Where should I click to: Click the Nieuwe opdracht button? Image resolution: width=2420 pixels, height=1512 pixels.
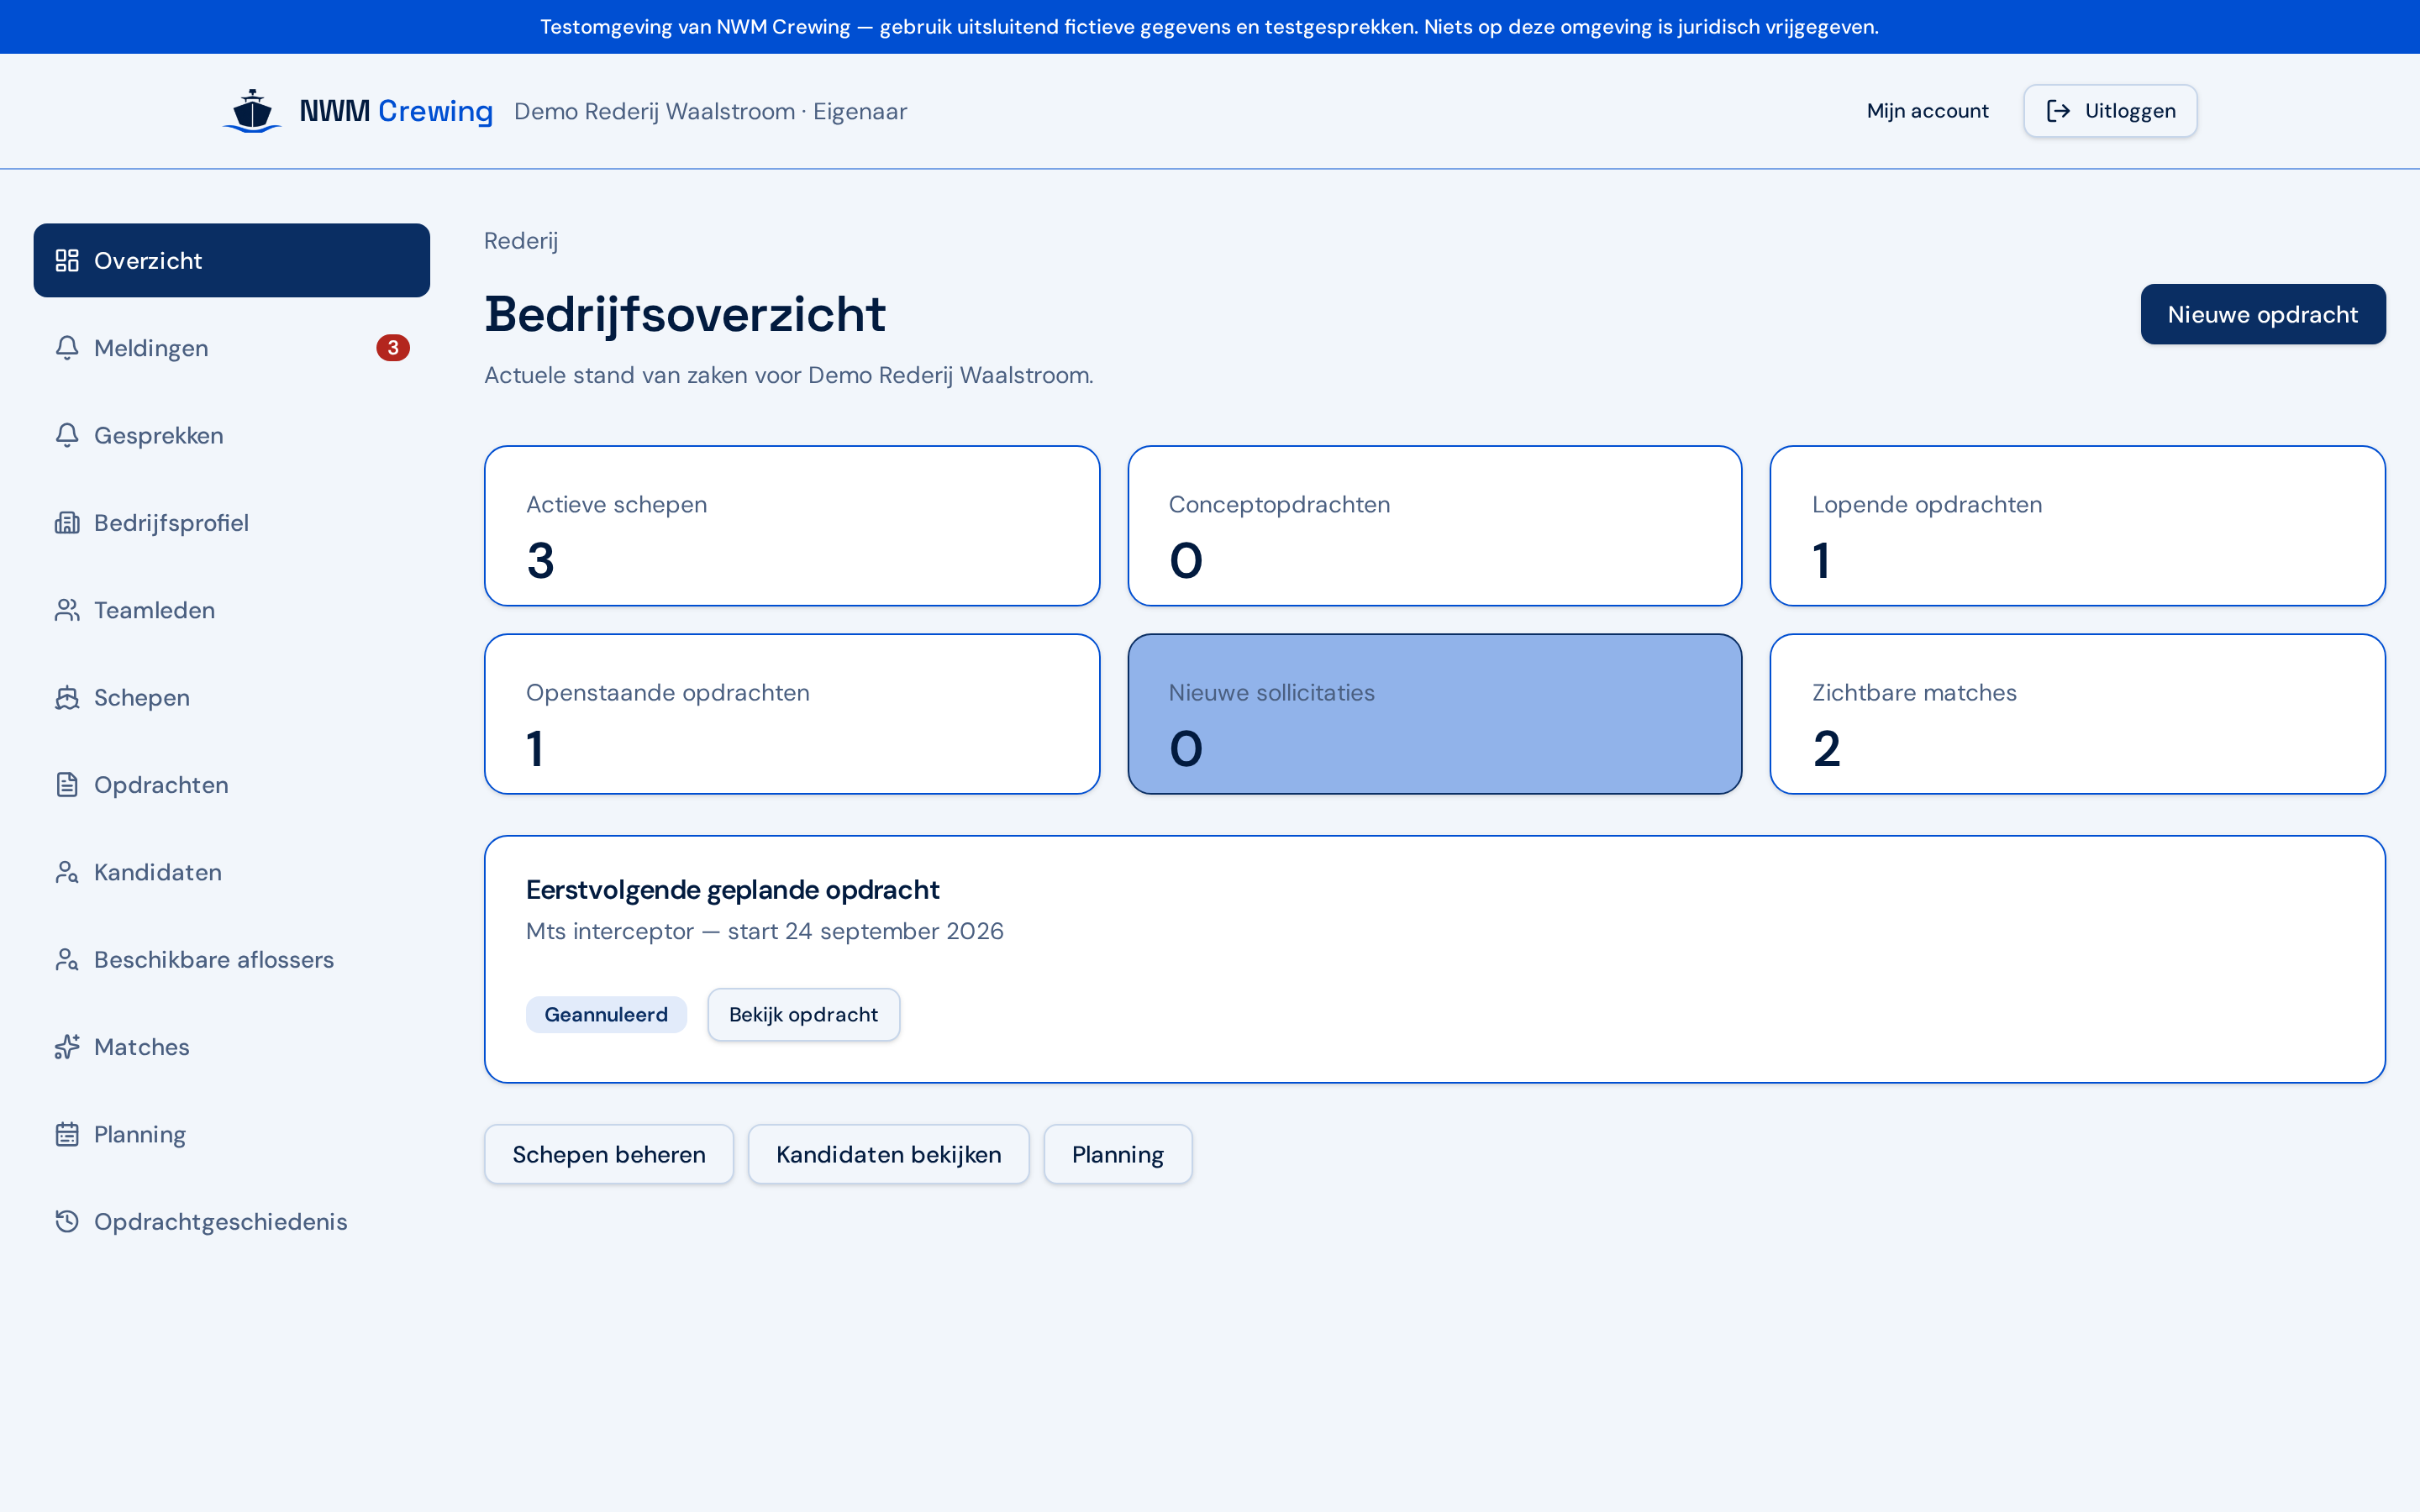tap(2263, 314)
